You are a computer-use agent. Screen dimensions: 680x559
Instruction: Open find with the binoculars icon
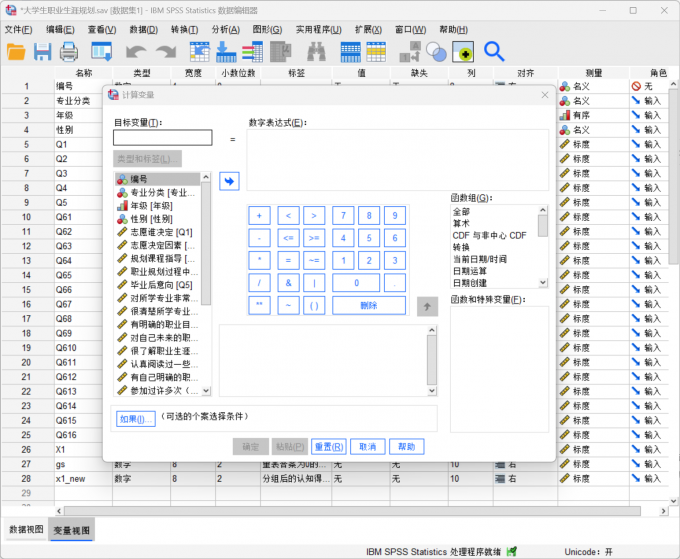tap(317, 52)
